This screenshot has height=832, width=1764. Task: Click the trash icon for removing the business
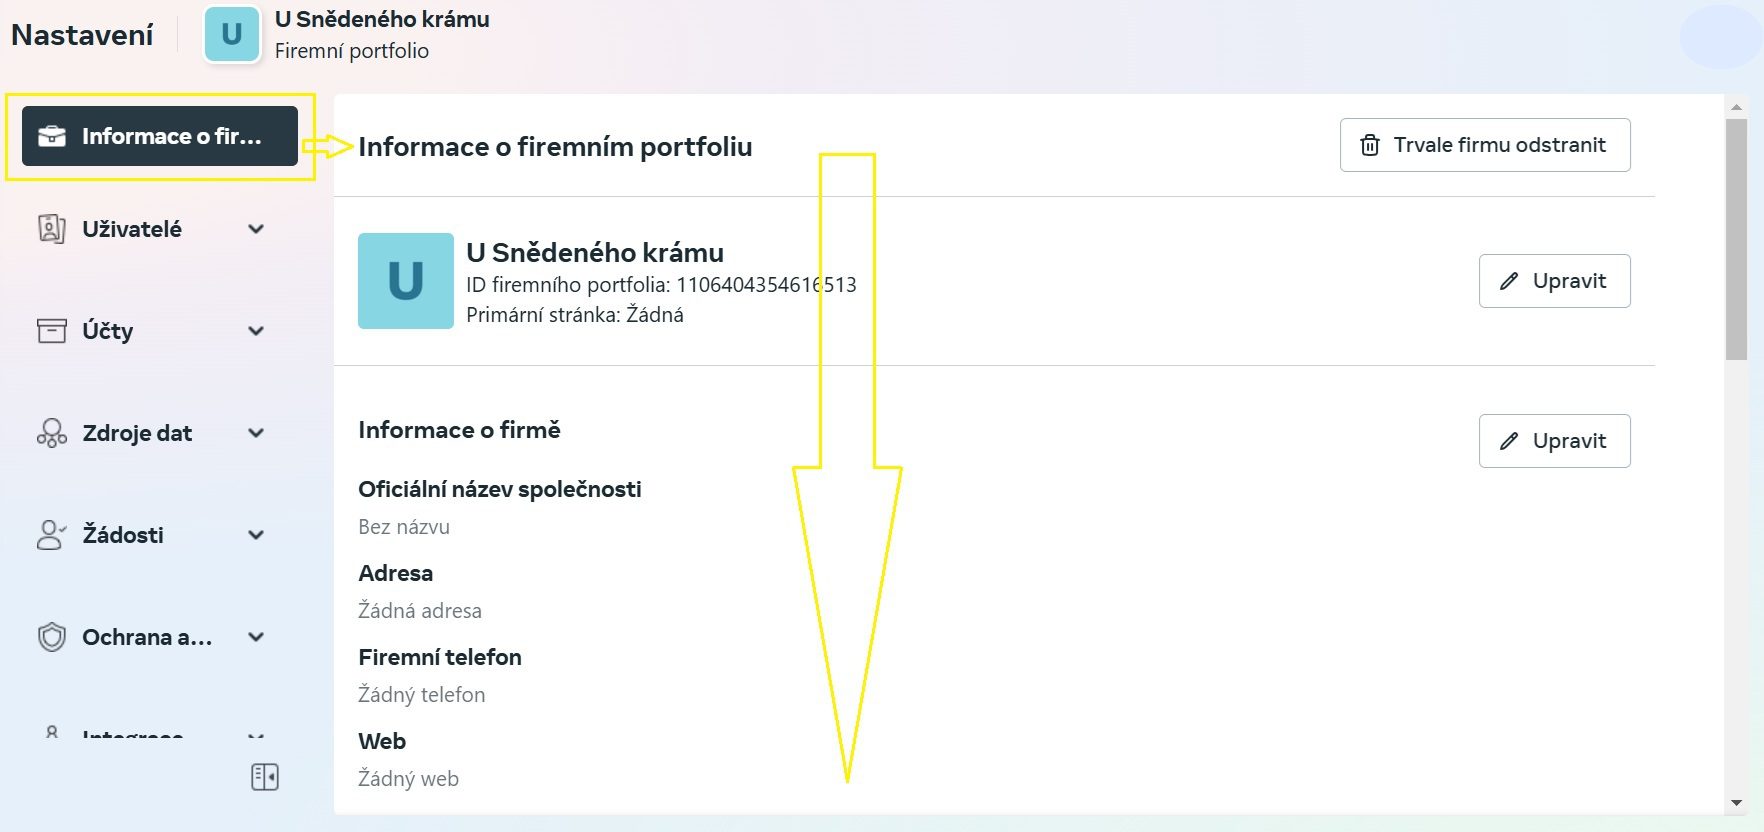tap(1370, 145)
